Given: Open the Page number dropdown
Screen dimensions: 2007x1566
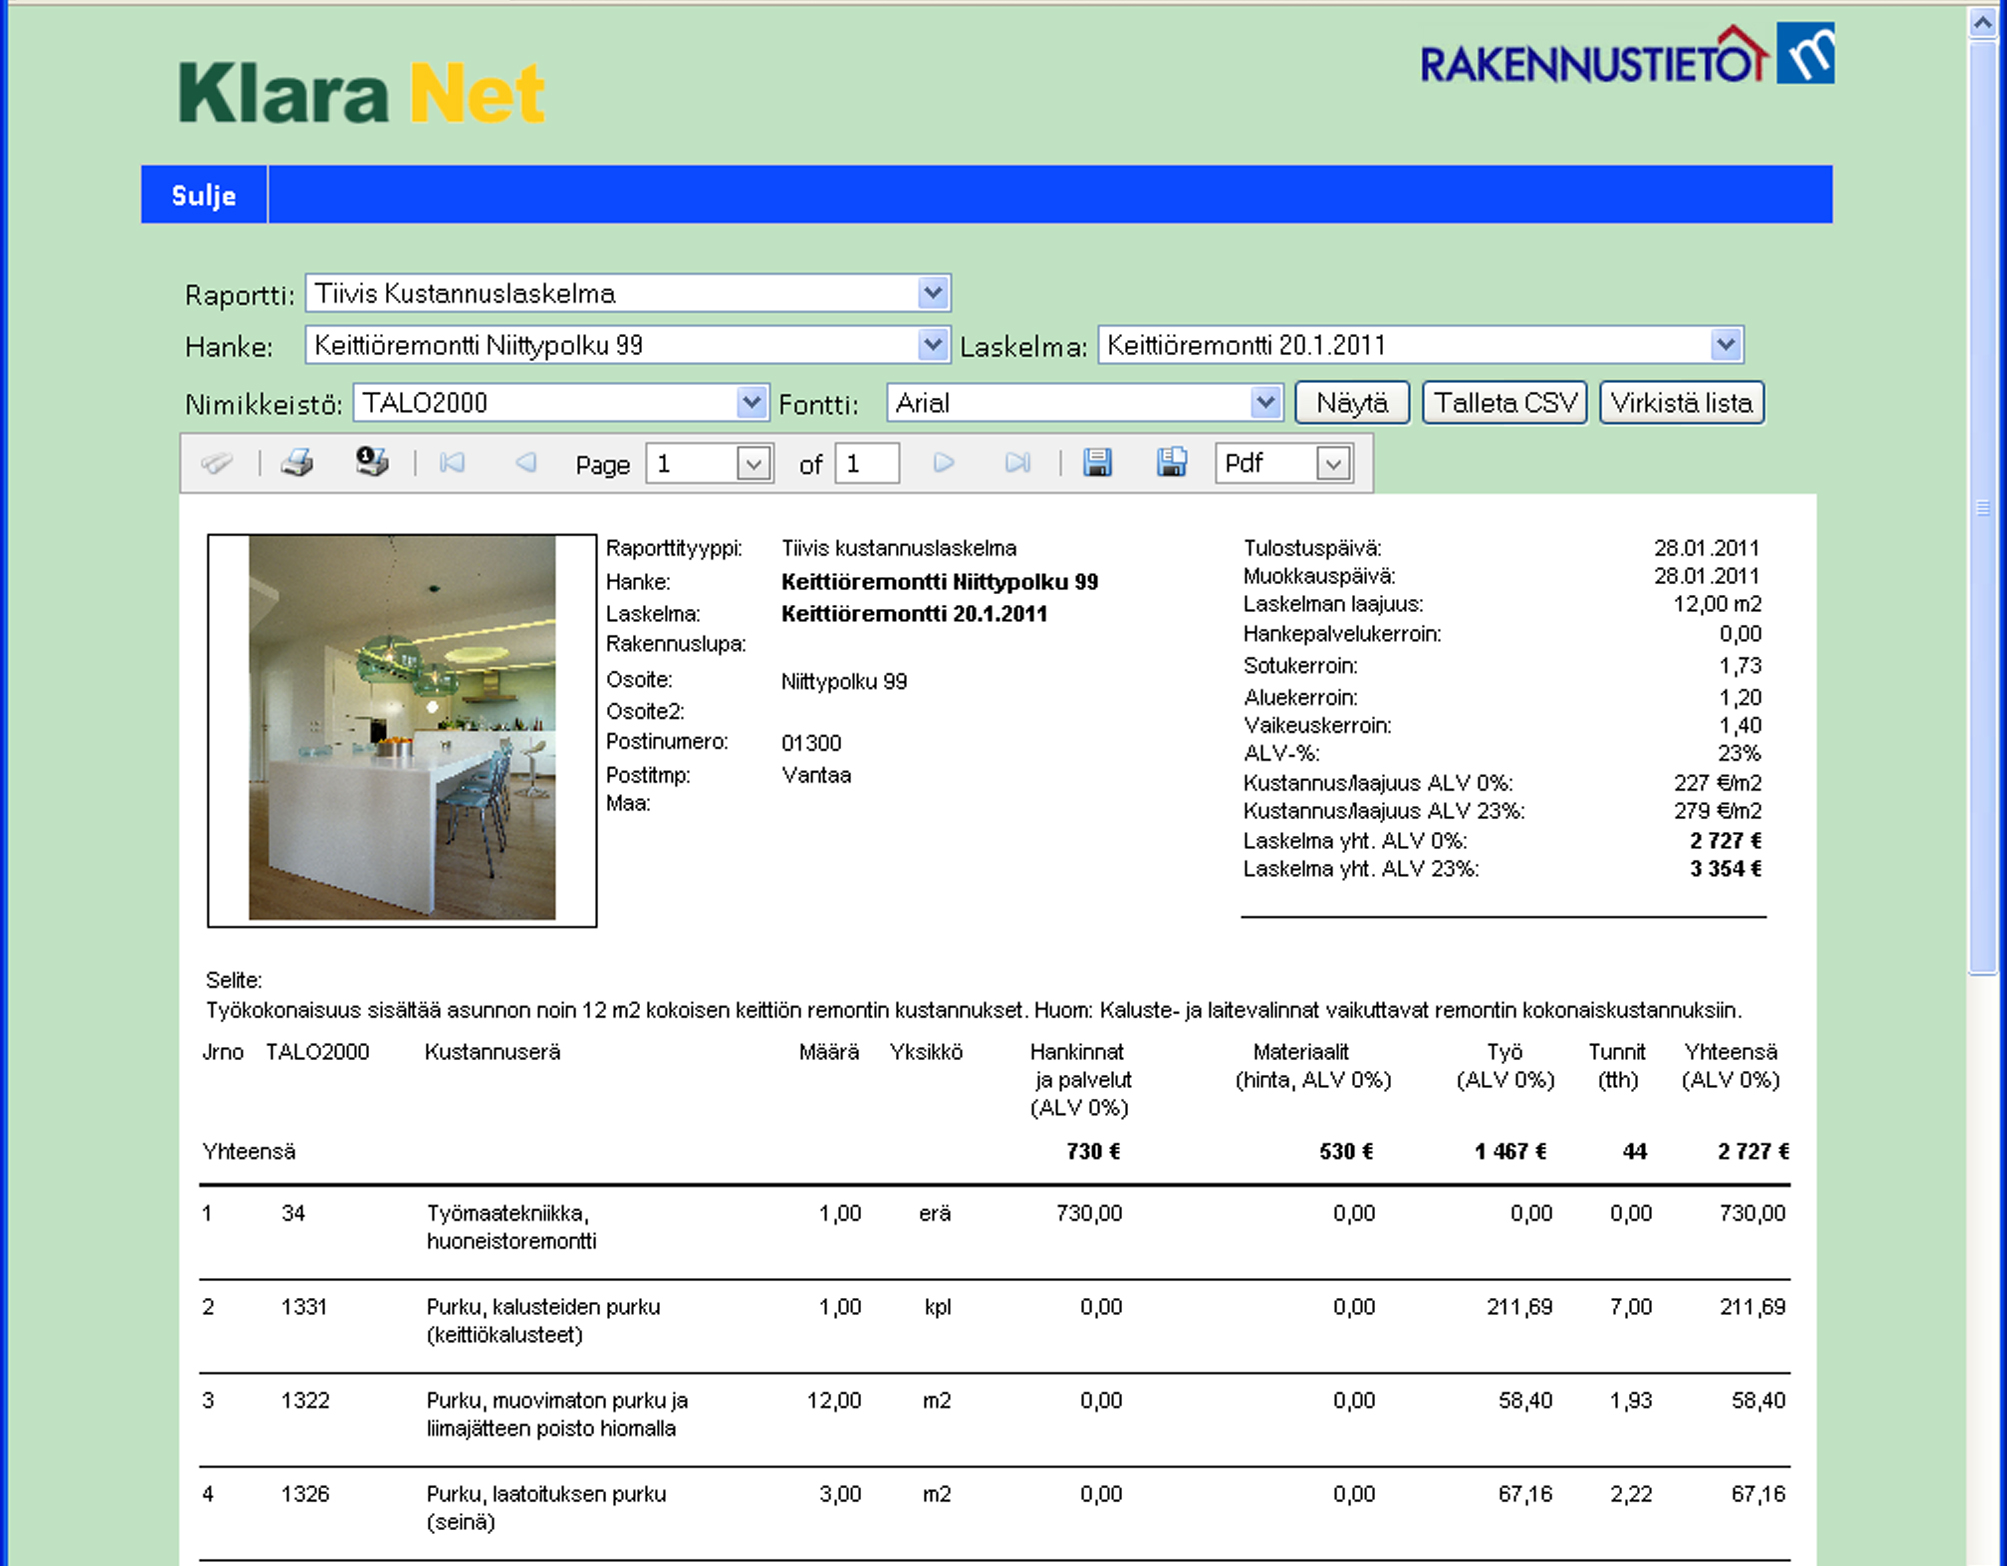Looking at the screenshot, I should pos(709,464).
